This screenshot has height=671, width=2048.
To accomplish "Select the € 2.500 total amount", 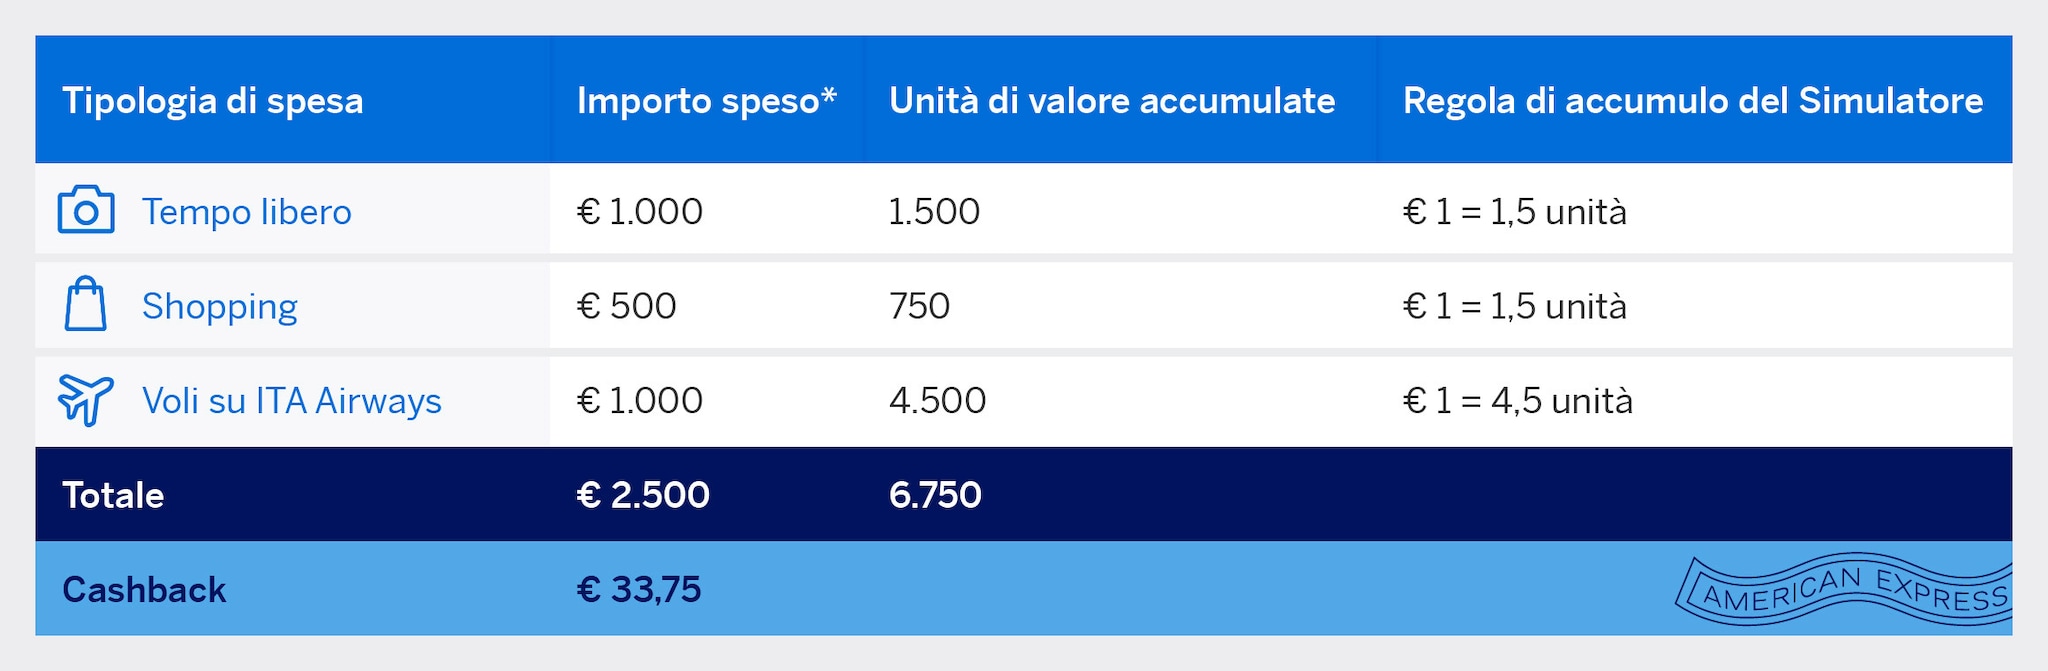I will coord(643,495).
